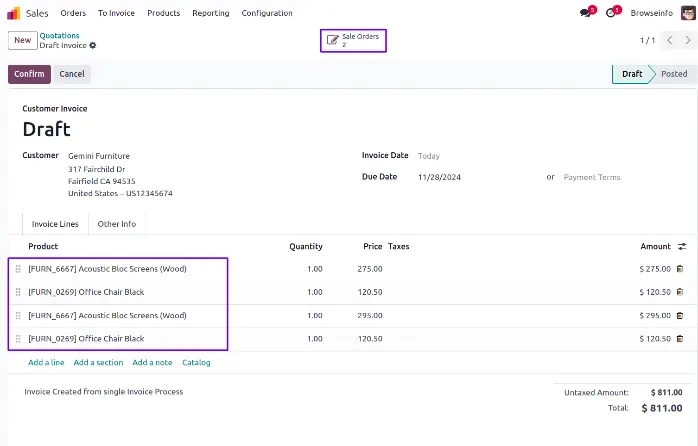The image size is (698, 446).
Task: Click the user avatar picture
Action: (686, 13)
